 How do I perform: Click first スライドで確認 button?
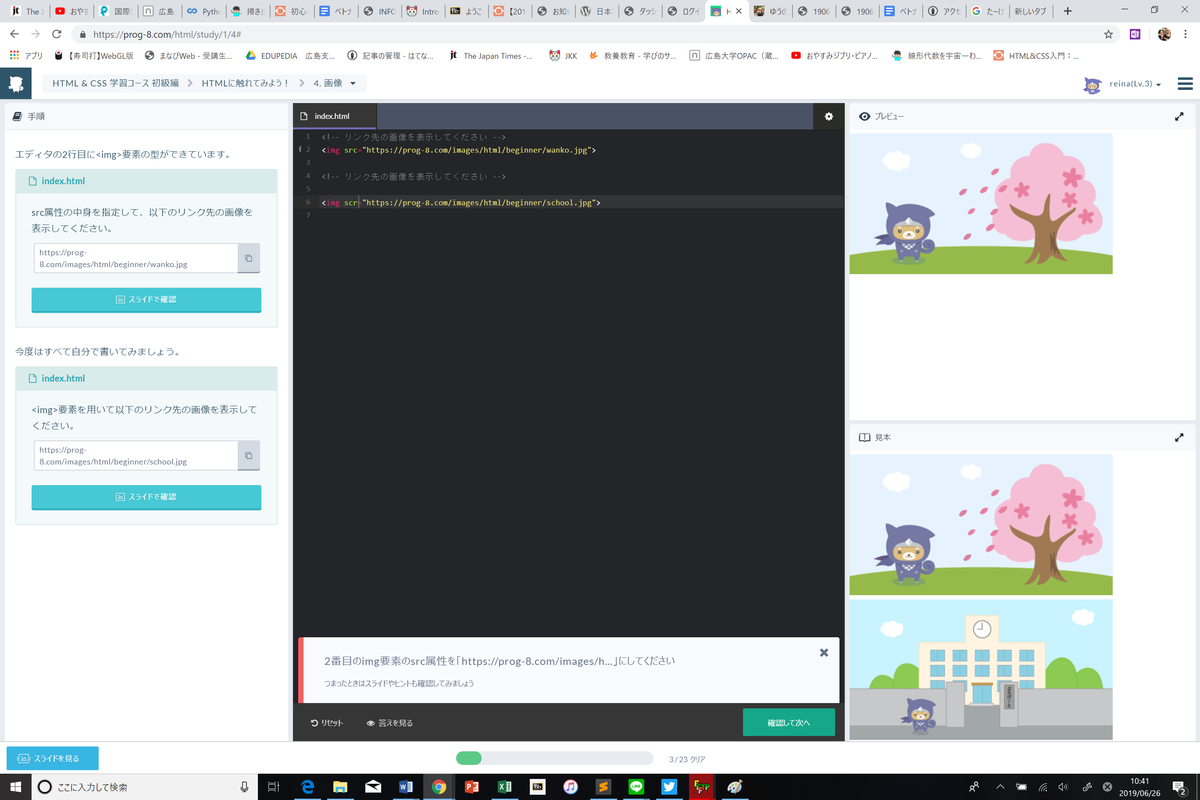pos(146,299)
